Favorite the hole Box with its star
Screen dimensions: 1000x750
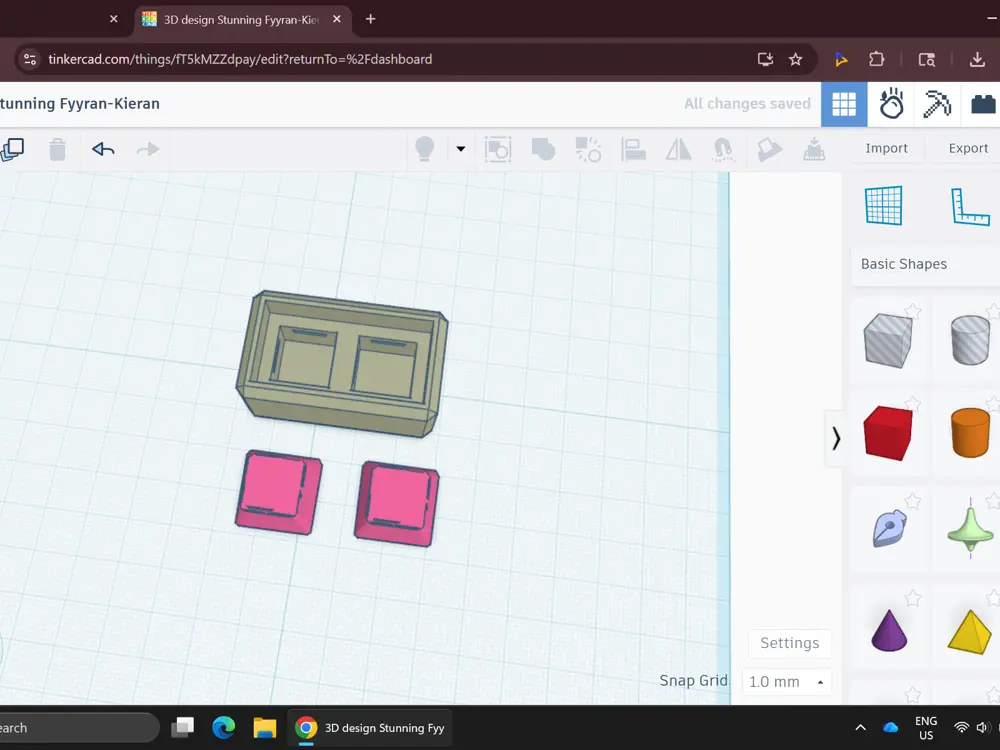coord(913,311)
